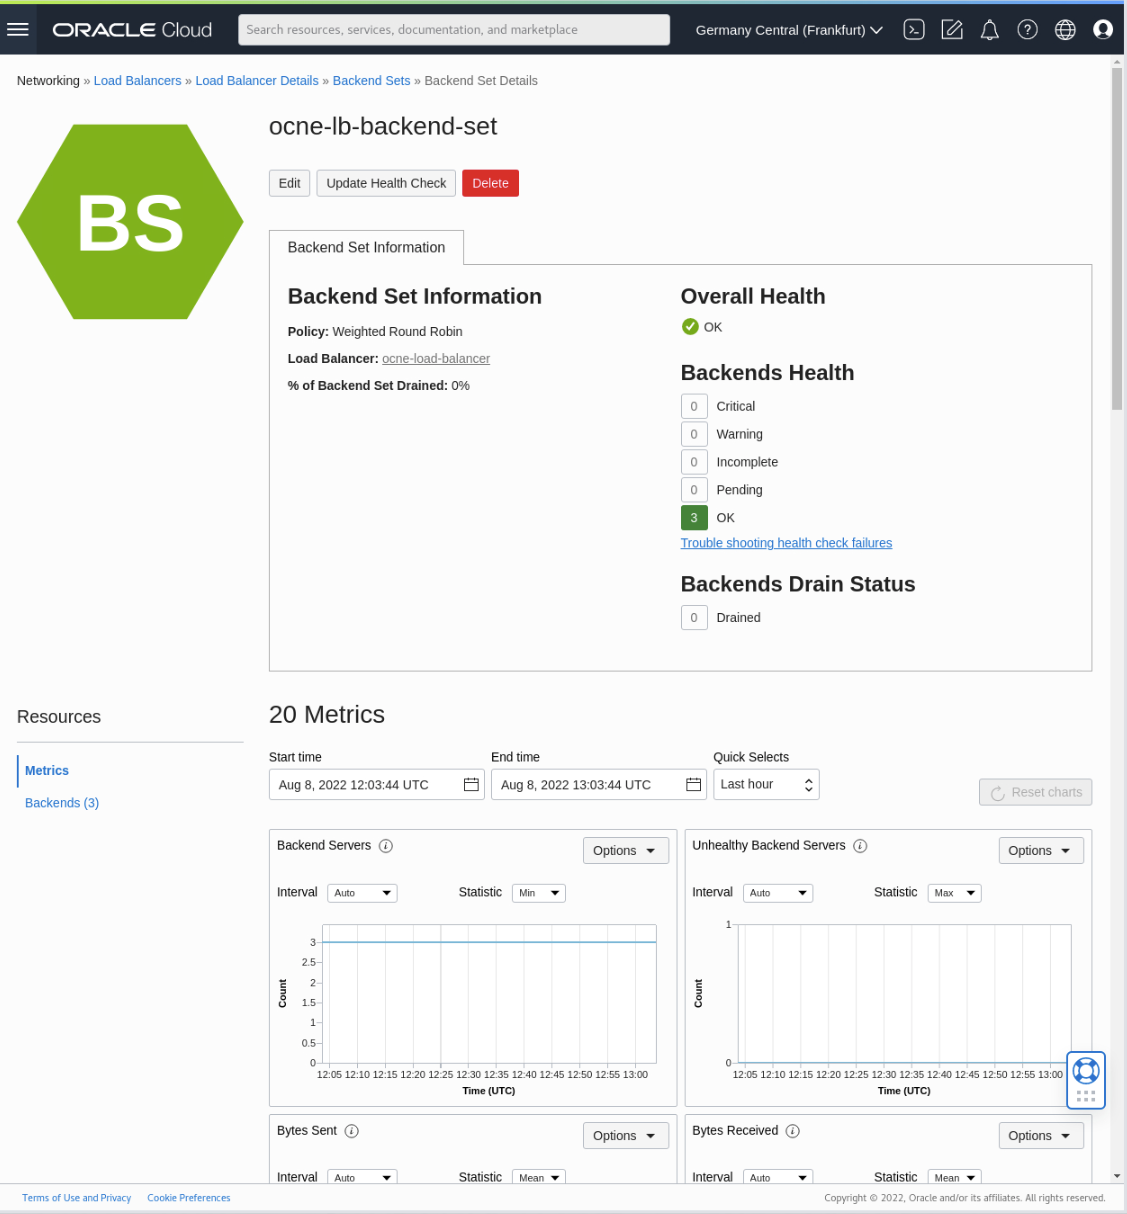Image resolution: width=1127 pixels, height=1214 pixels.
Task: Open the Start time calendar picker icon
Action: point(471,785)
